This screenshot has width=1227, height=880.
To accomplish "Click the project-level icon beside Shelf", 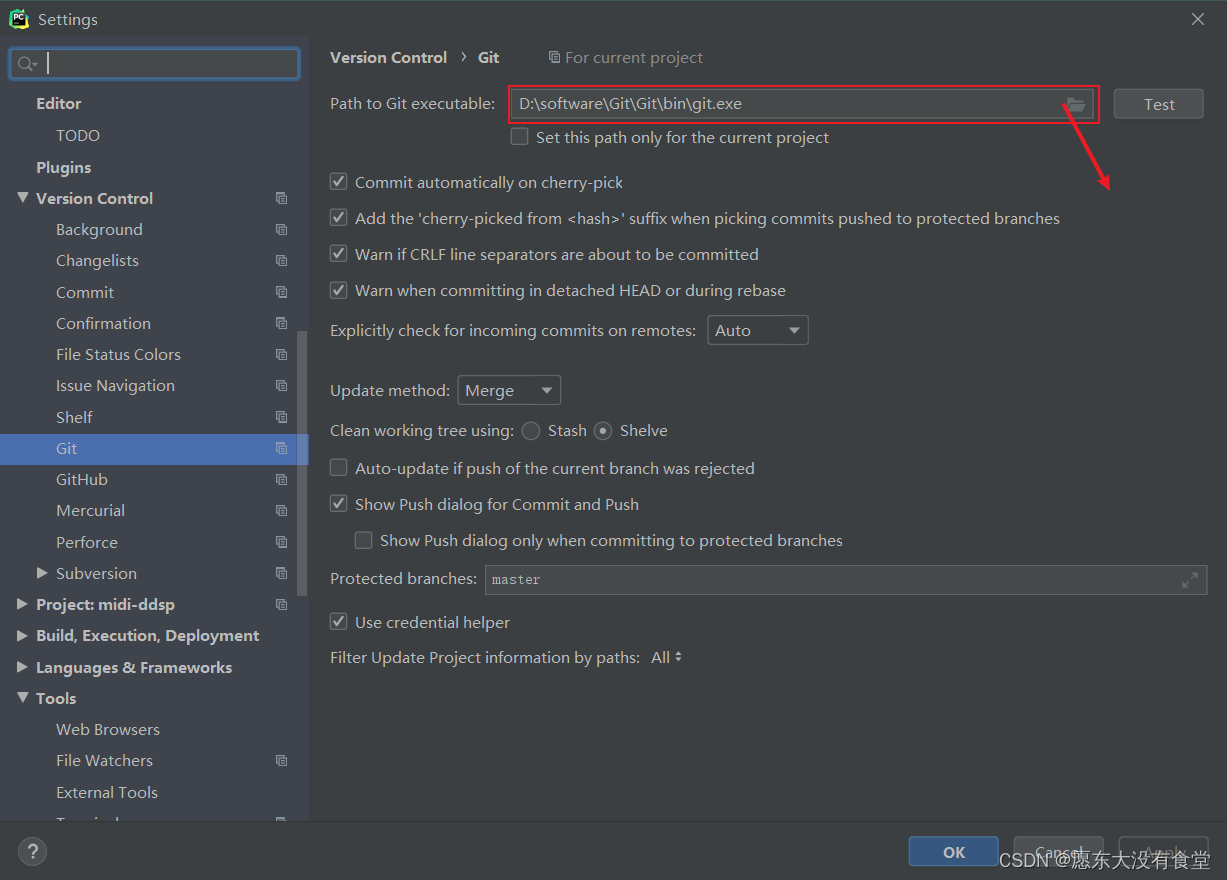I will [281, 417].
